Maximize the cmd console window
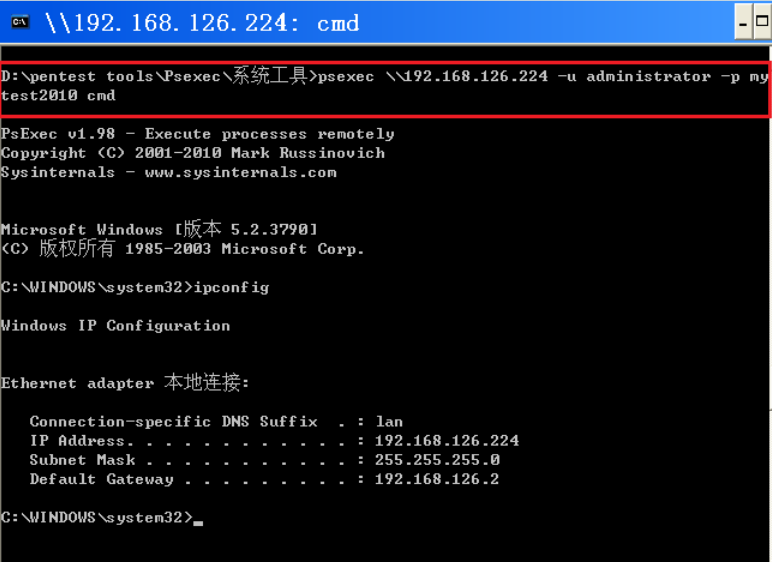Viewport: 772px width, 563px height. [762, 22]
